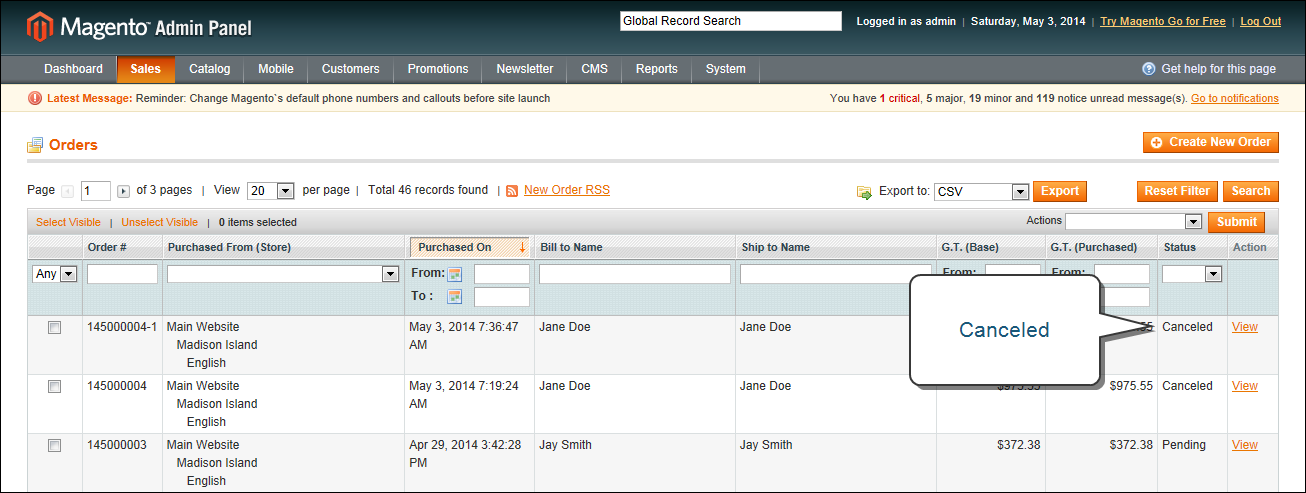
Task: View order 145000004-1
Action: pos(1245,327)
